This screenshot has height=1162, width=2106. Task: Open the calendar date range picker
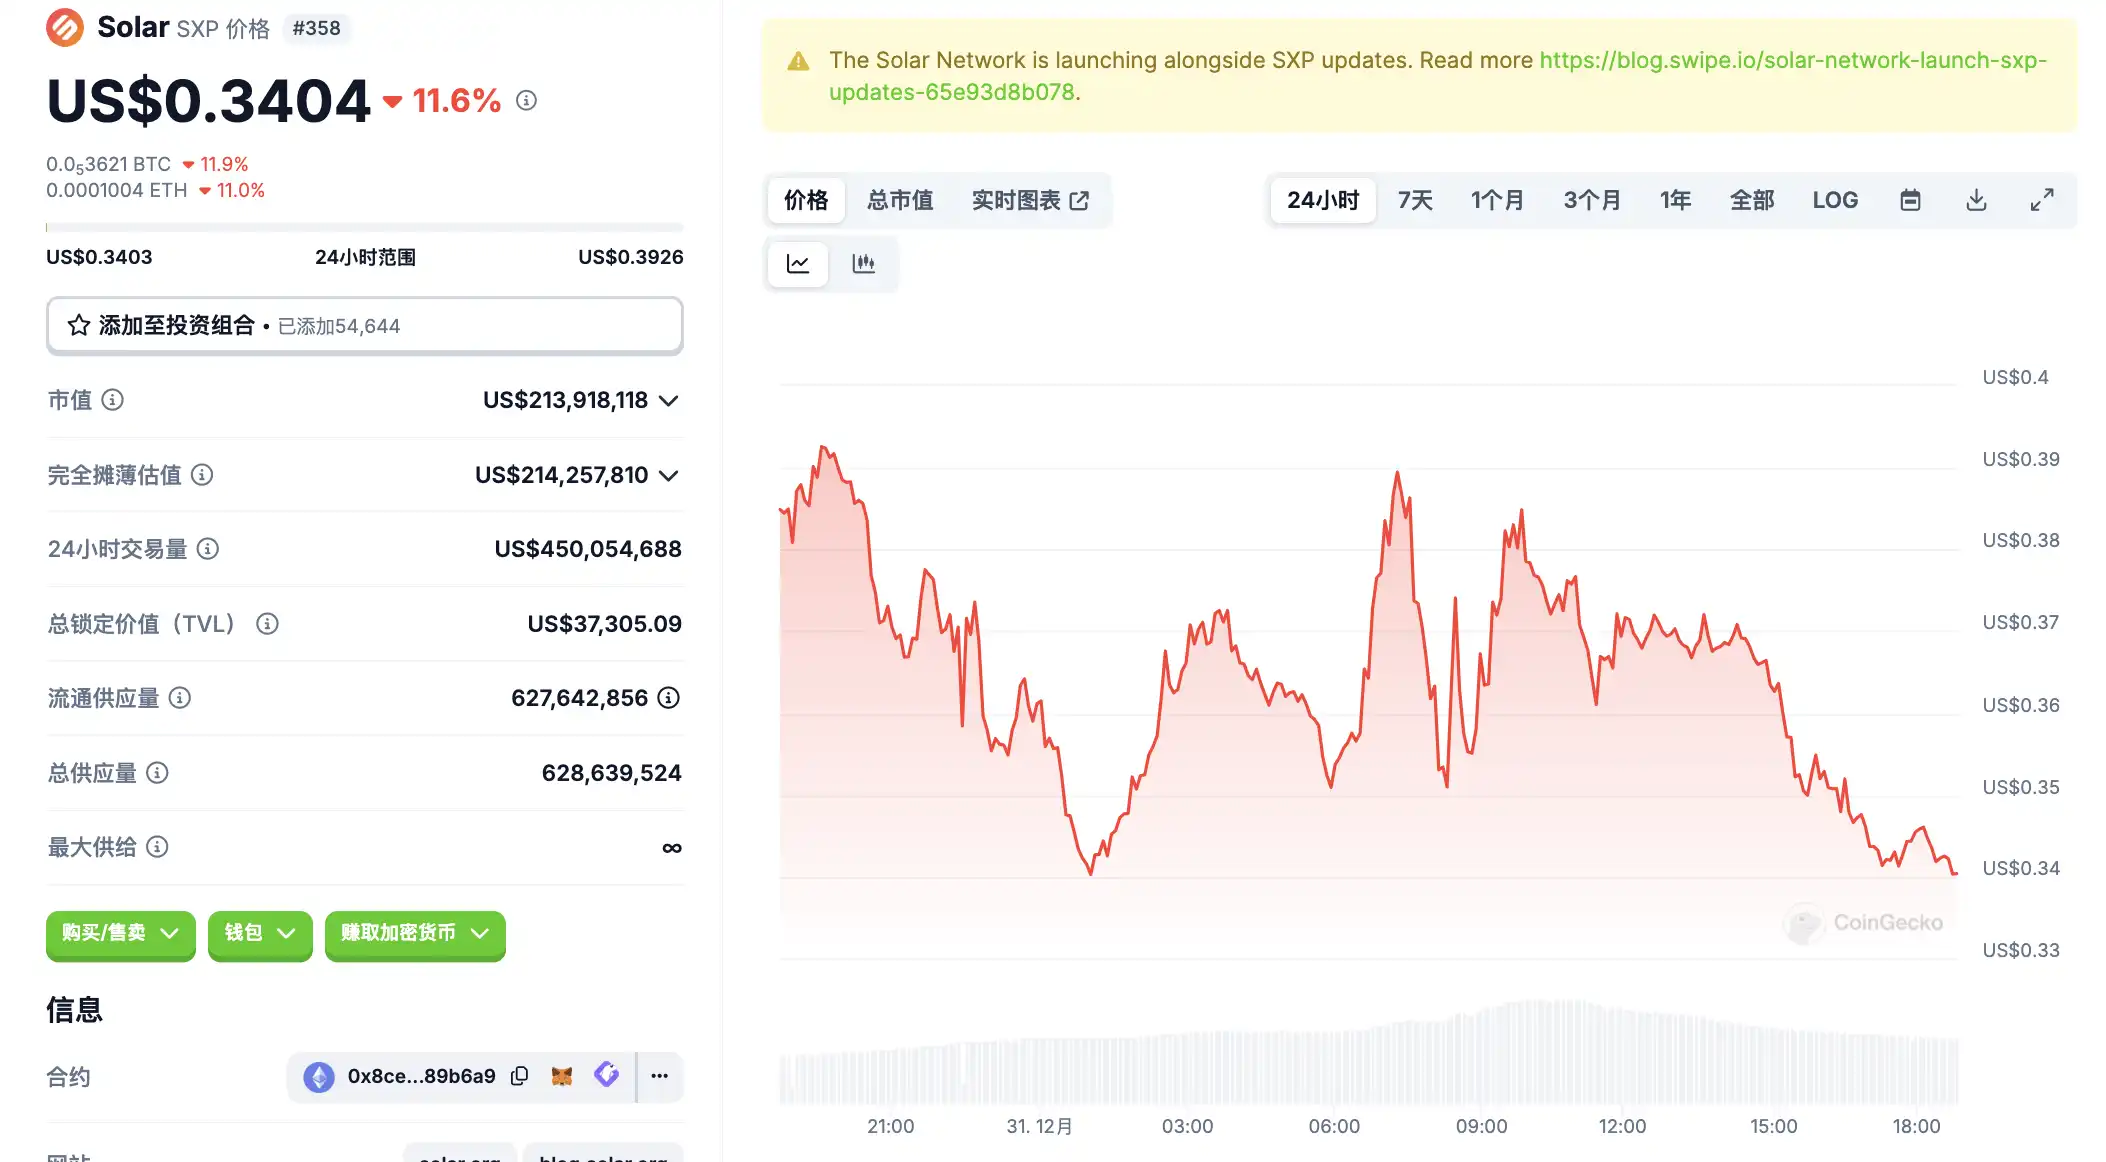pos(1910,200)
